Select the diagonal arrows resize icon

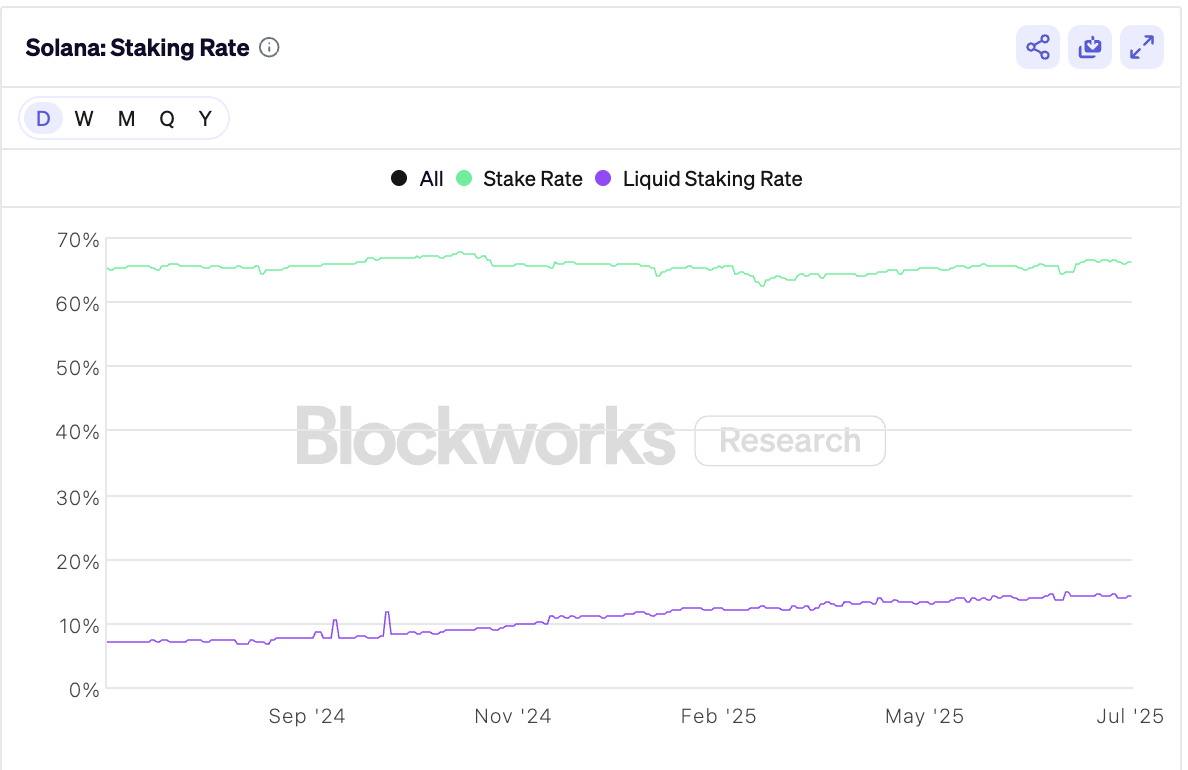coord(1141,47)
